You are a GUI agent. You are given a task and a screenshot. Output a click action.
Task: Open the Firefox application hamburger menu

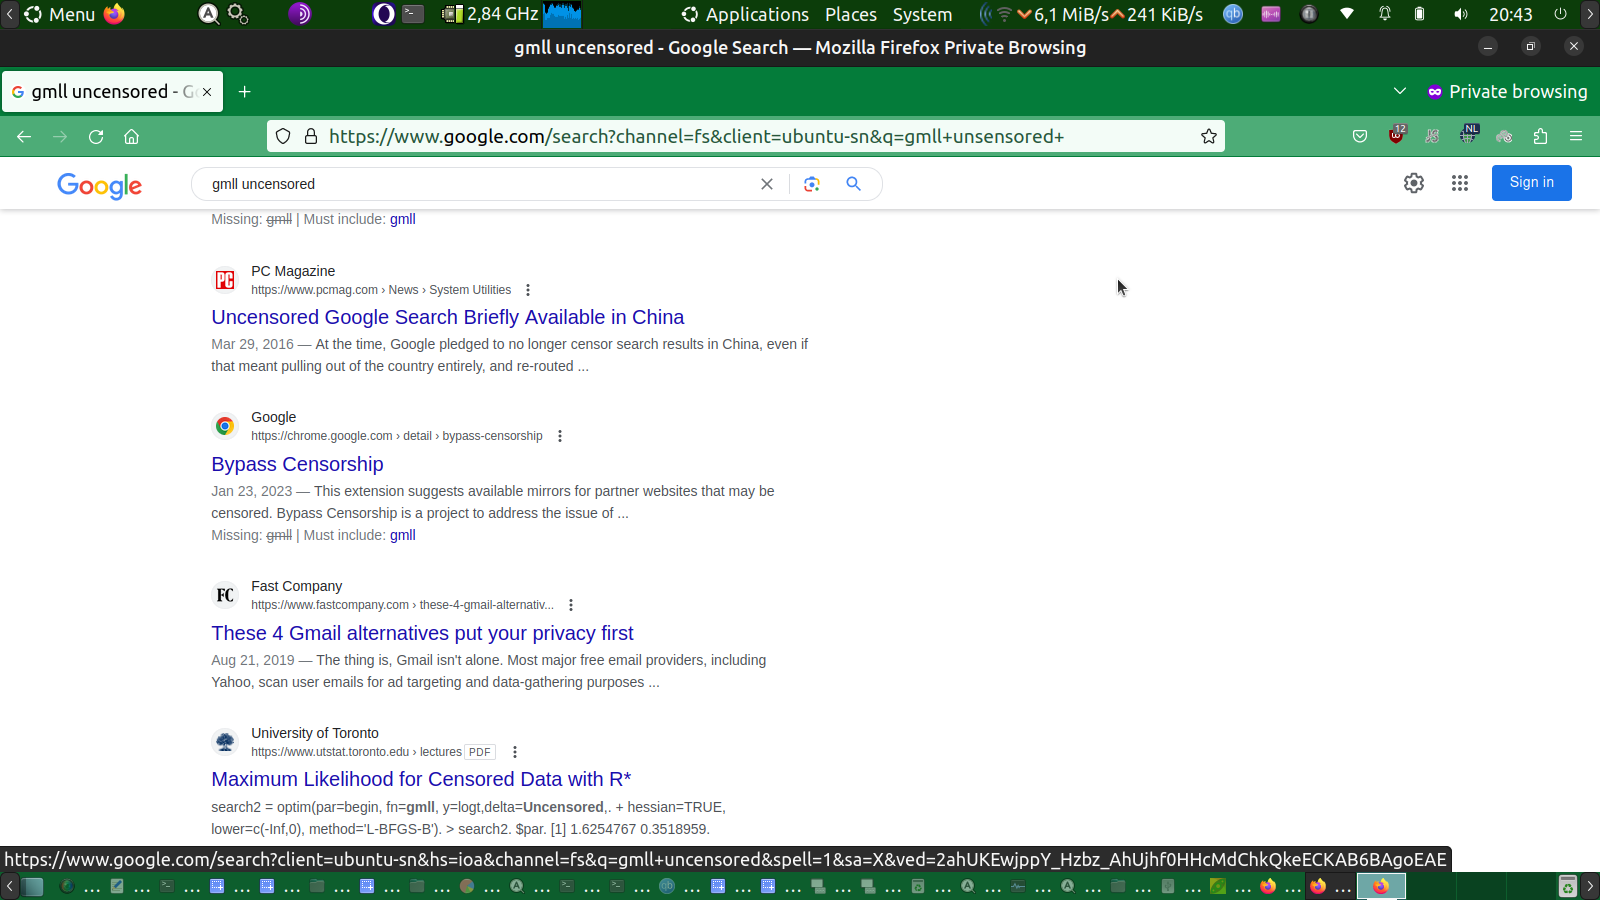1576,136
